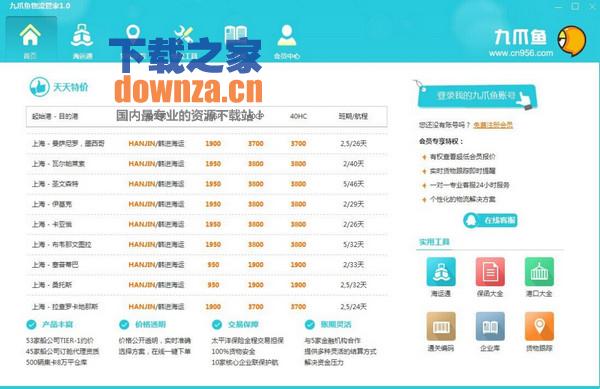The width and height of the screenshot is (600, 389).
Task: Select the 实用工具 section heading
Action: coord(434,242)
